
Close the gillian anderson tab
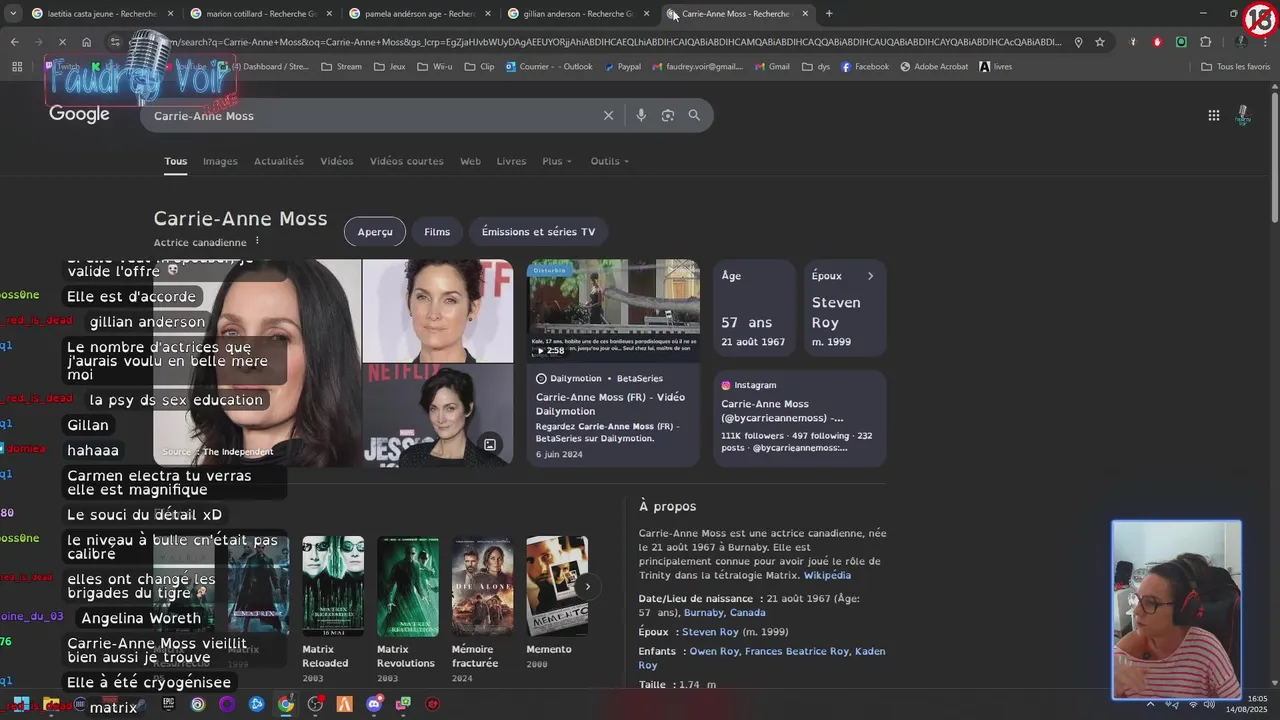pos(647,14)
